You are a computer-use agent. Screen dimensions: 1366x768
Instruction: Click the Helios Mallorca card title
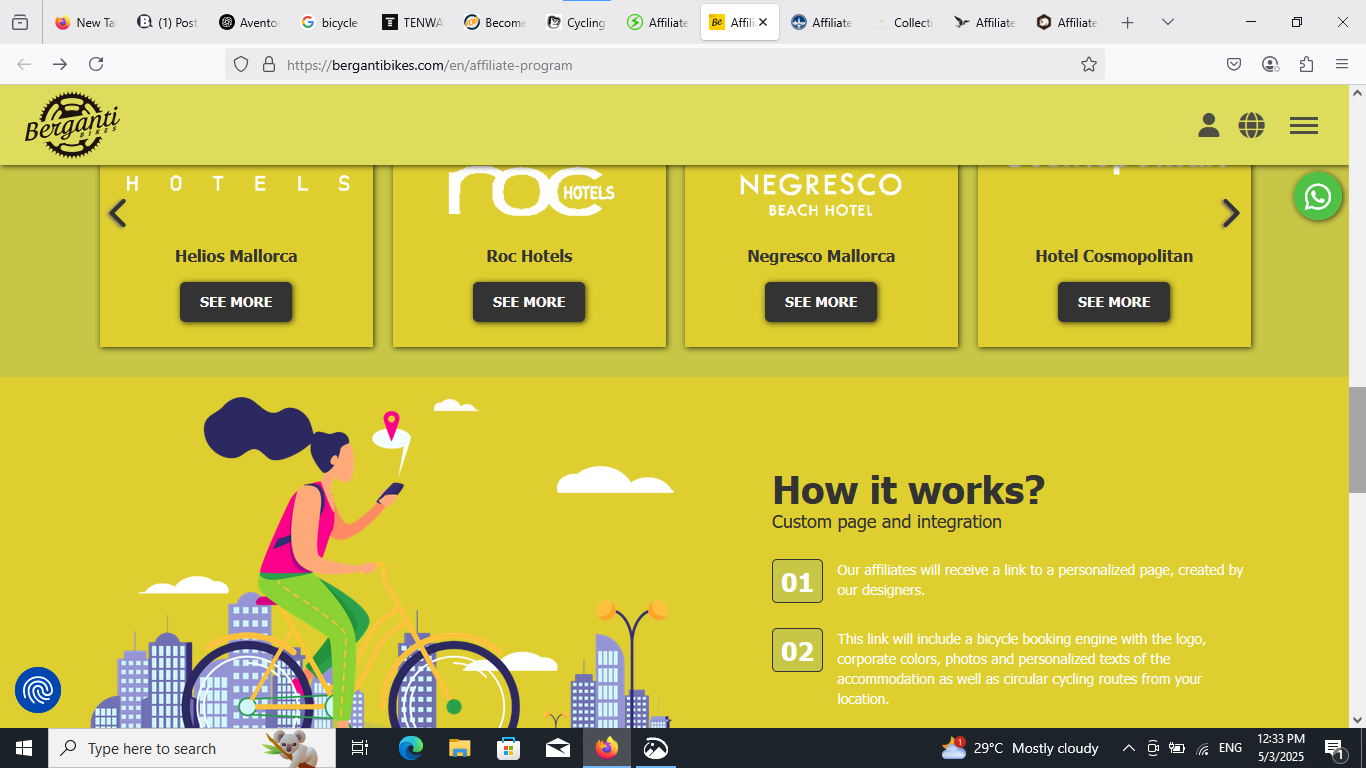(x=236, y=256)
